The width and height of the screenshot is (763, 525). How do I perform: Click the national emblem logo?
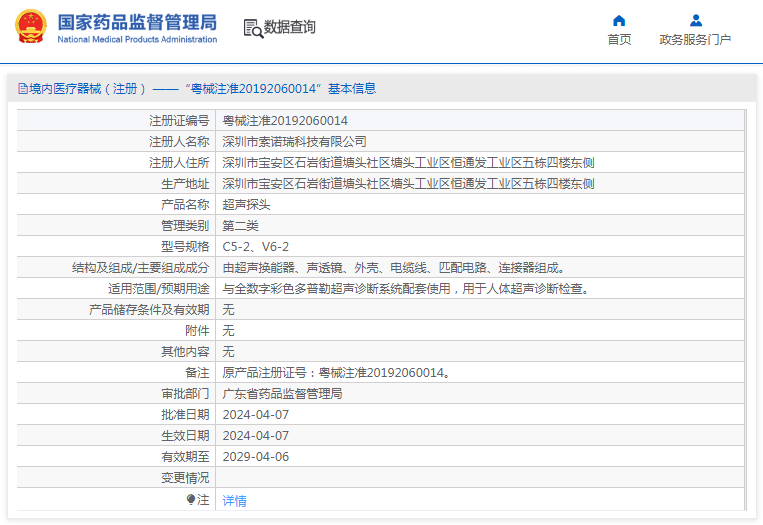point(31,27)
